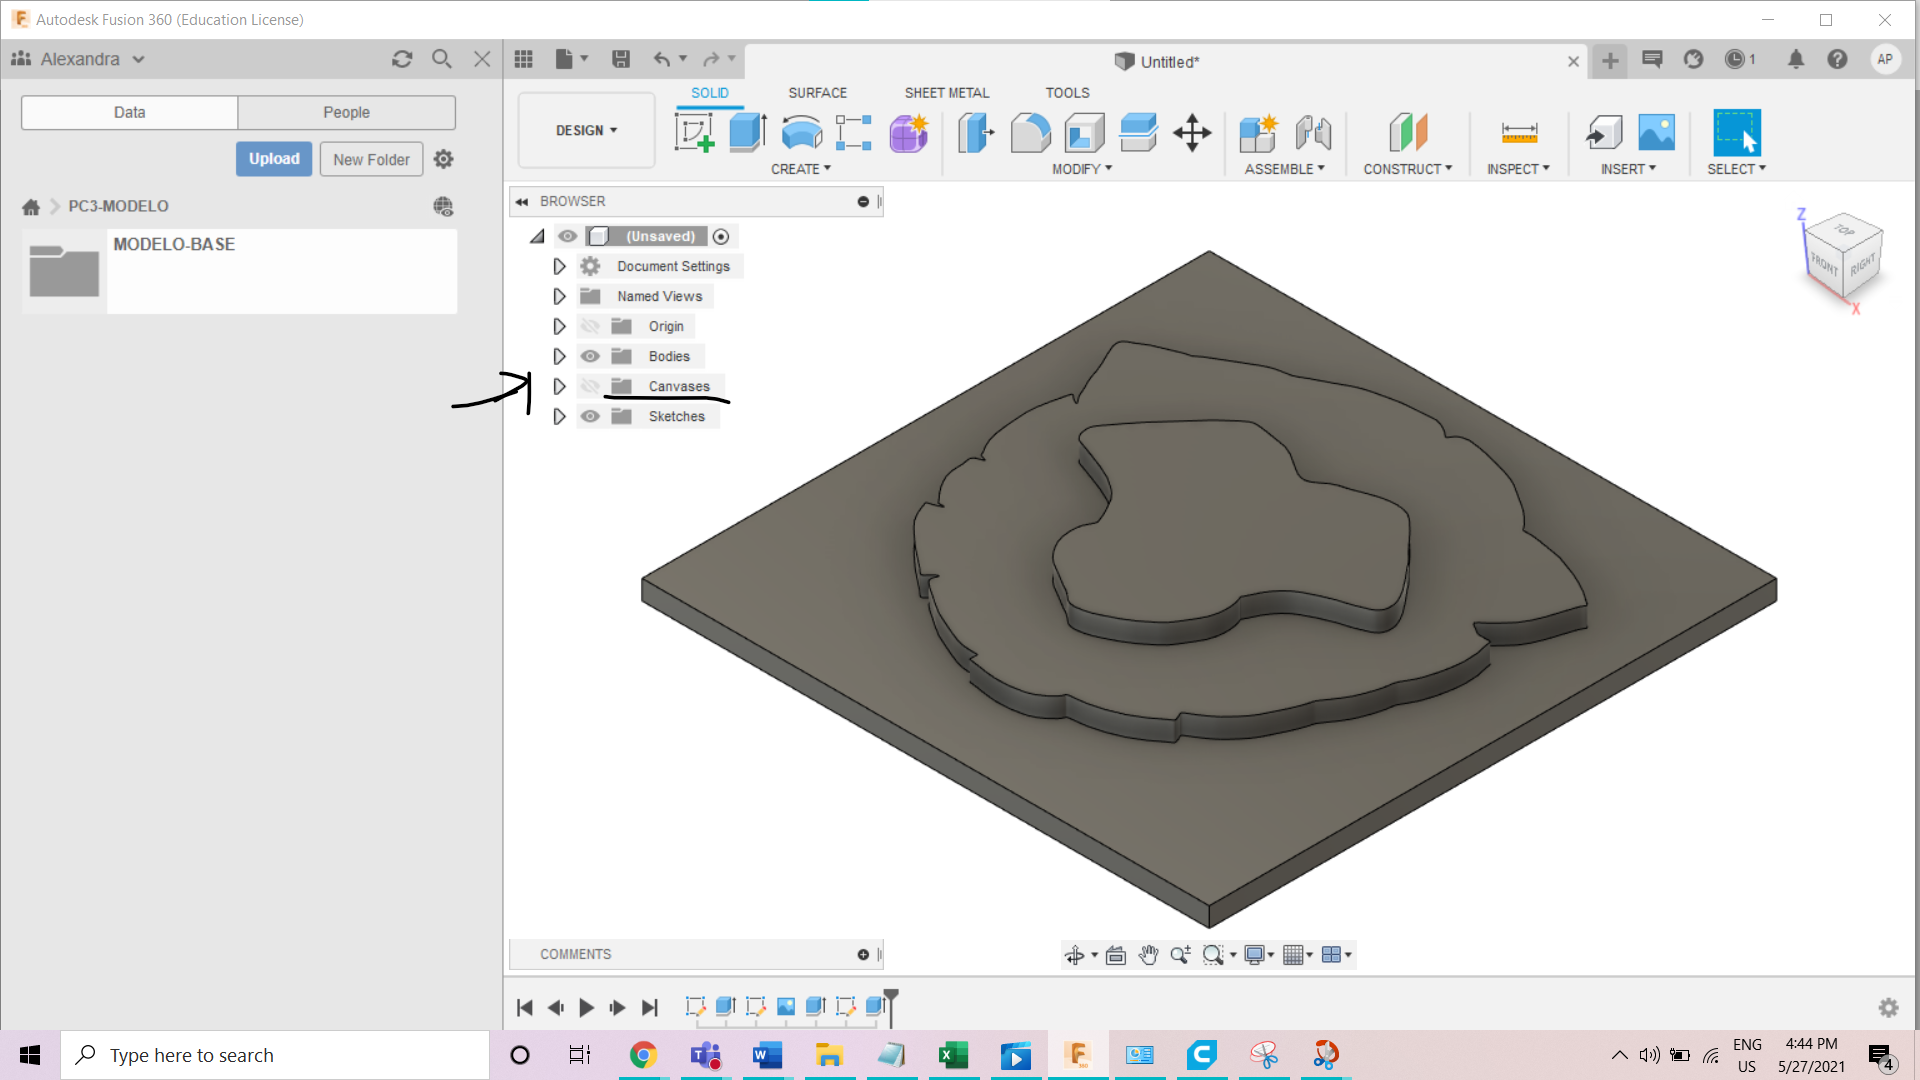Expand the Comments panel with plus button
This screenshot has width=1920, height=1080.
(x=863, y=954)
